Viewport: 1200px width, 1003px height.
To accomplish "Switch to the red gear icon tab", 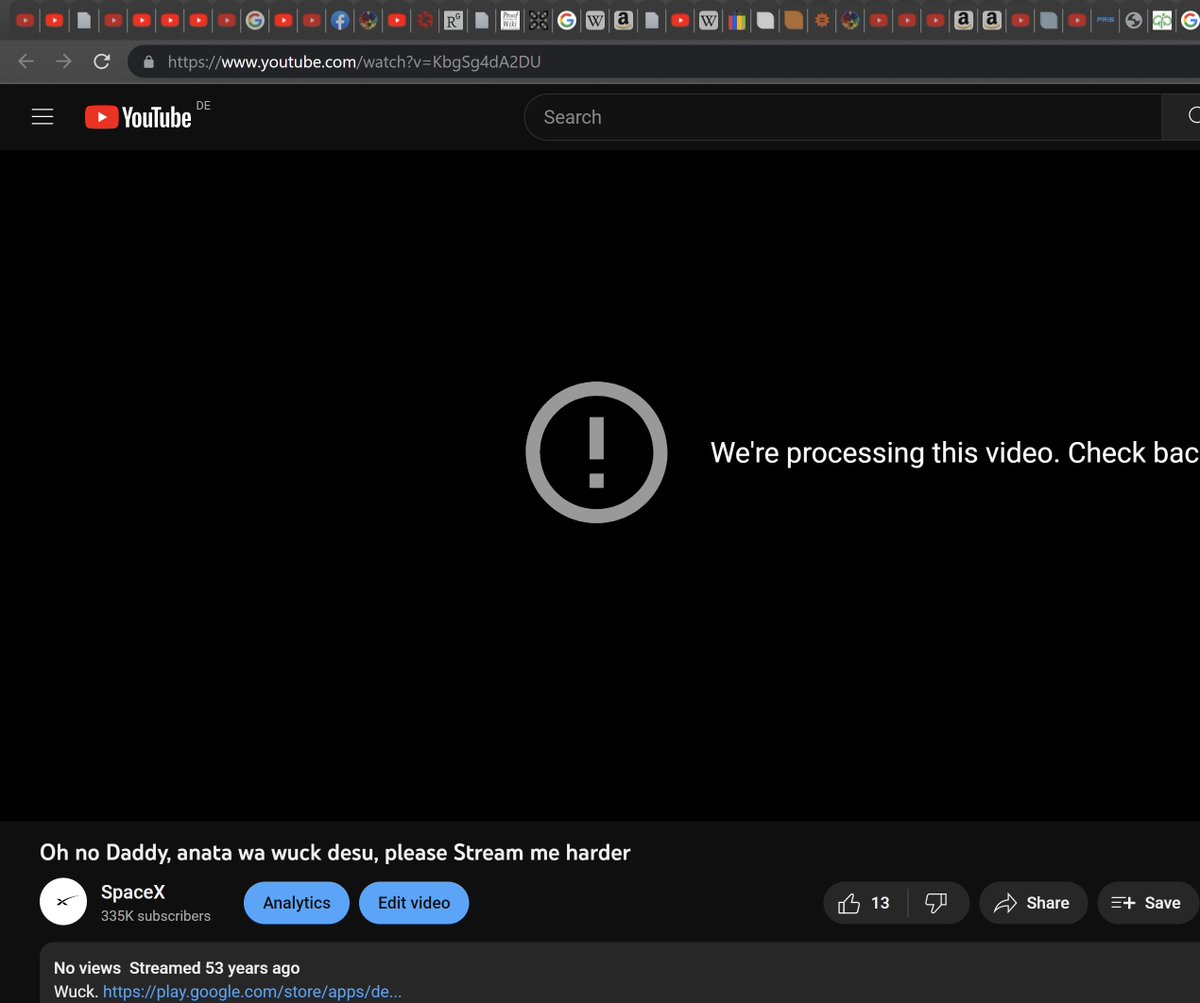I will [x=425, y=19].
